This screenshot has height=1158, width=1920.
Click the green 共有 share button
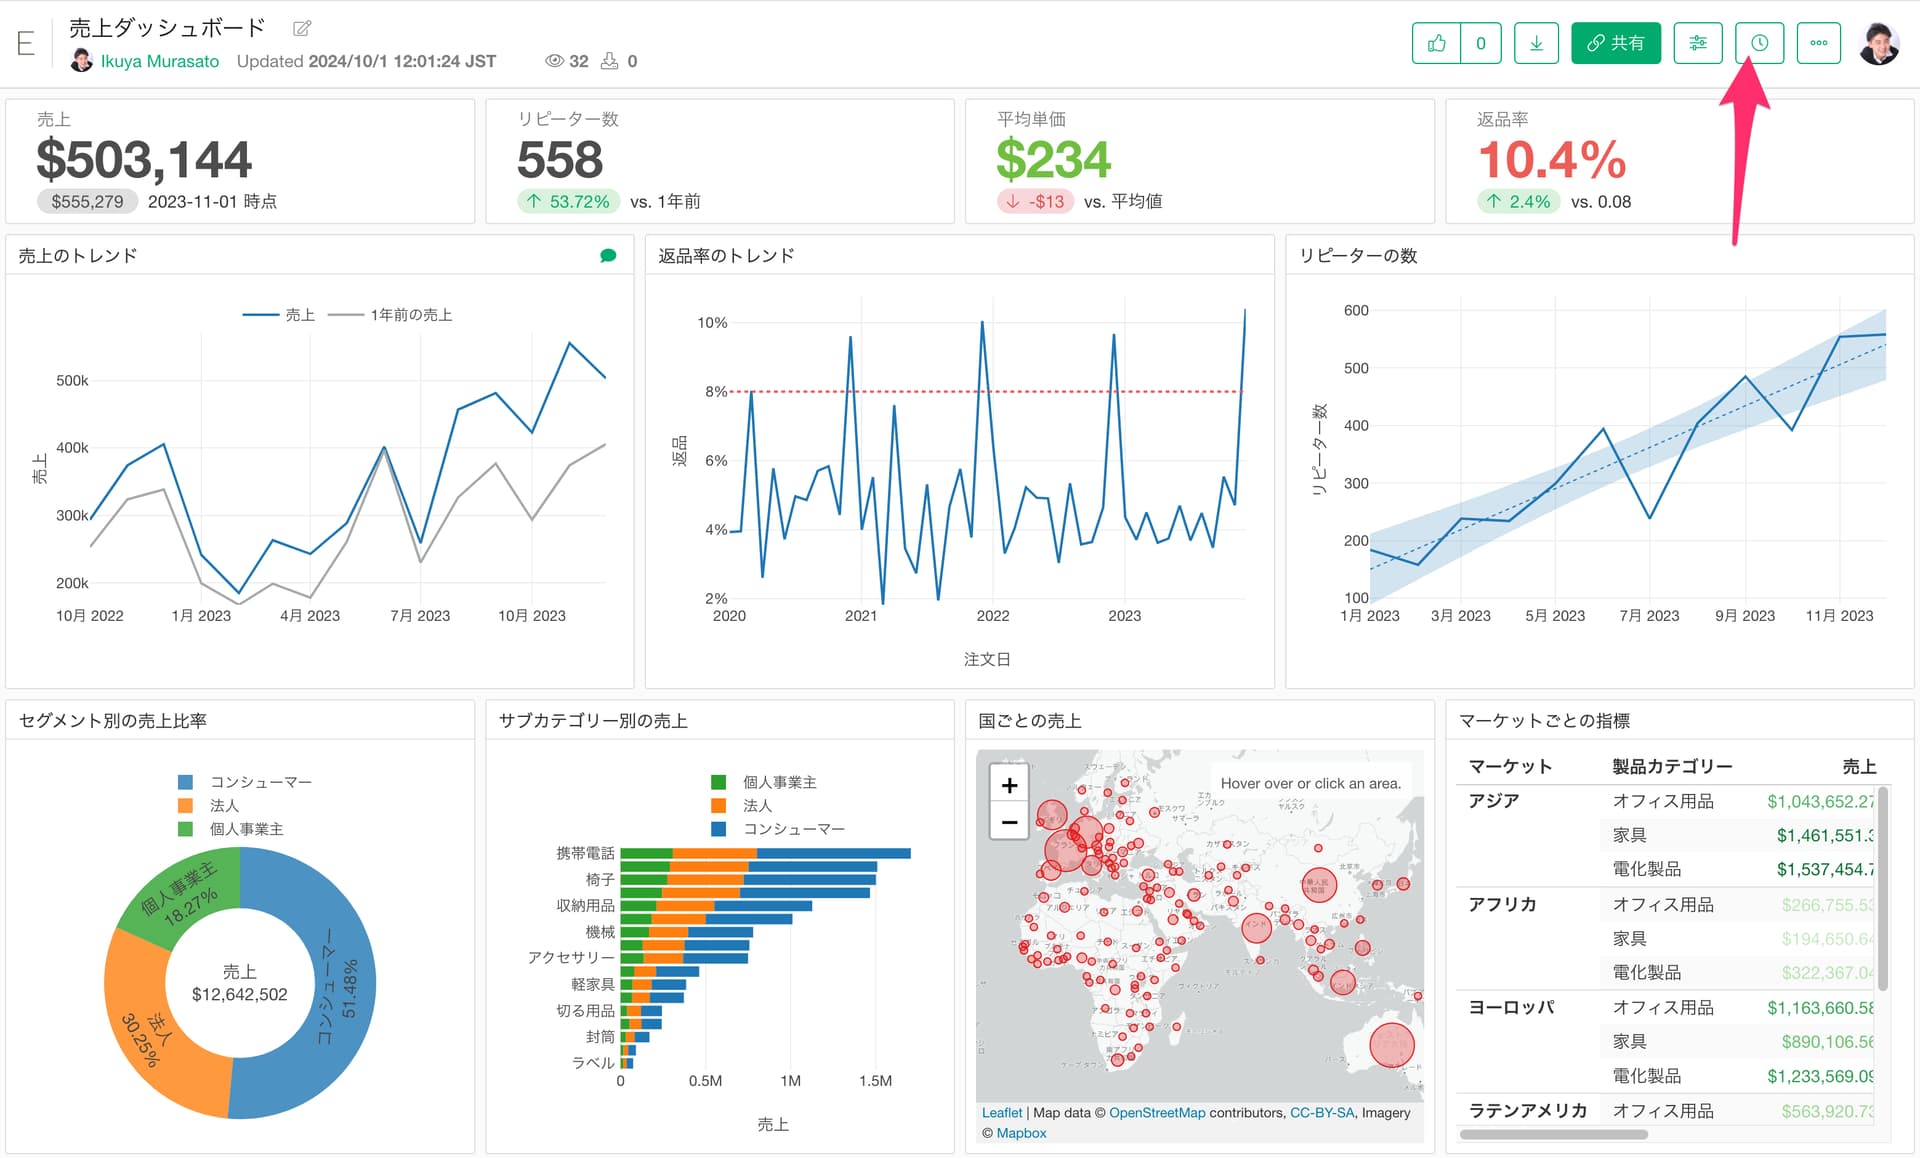[x=1616, y=43]
